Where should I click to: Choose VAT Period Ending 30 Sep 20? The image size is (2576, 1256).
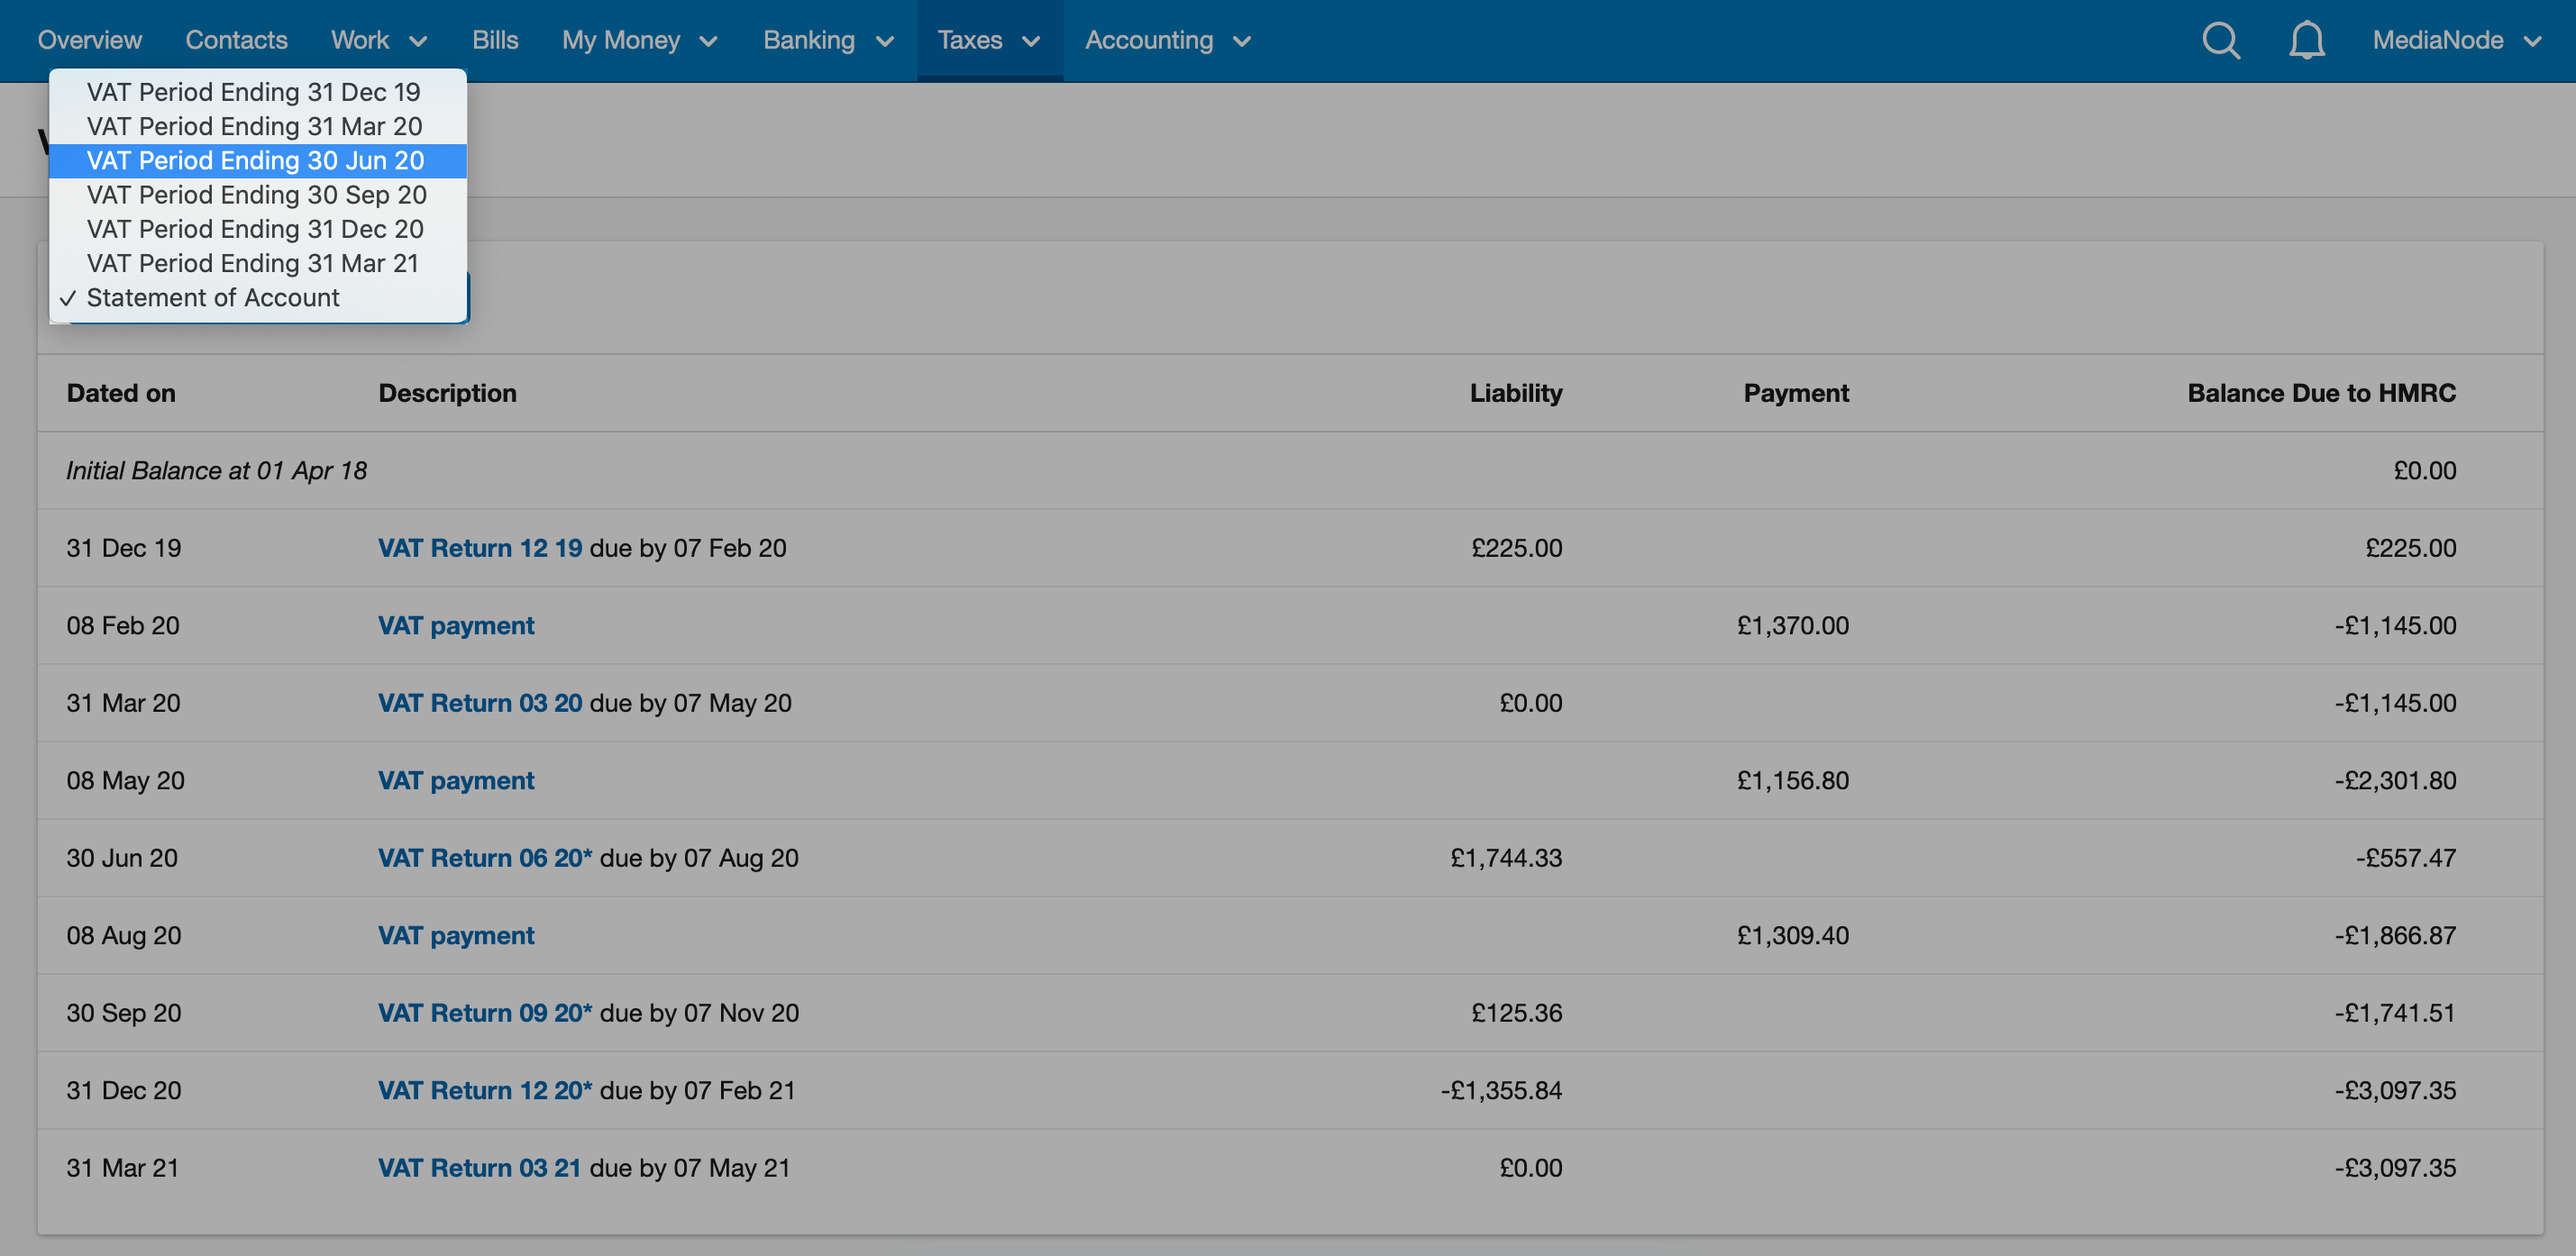point(258,195)
